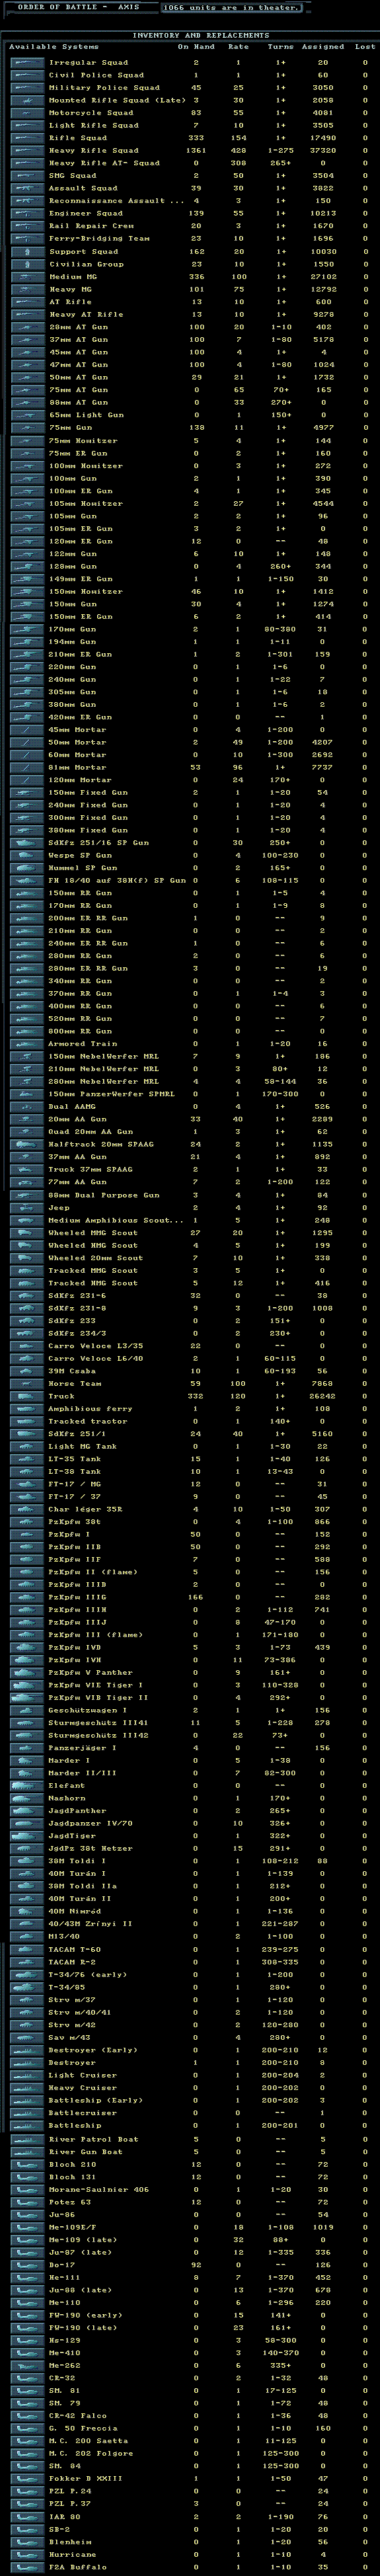This screenshot has width=380, height=2576.
Task: Click the 'JgdPz 38t Hetzer' entry
Action: click(x=91, y=1849)
